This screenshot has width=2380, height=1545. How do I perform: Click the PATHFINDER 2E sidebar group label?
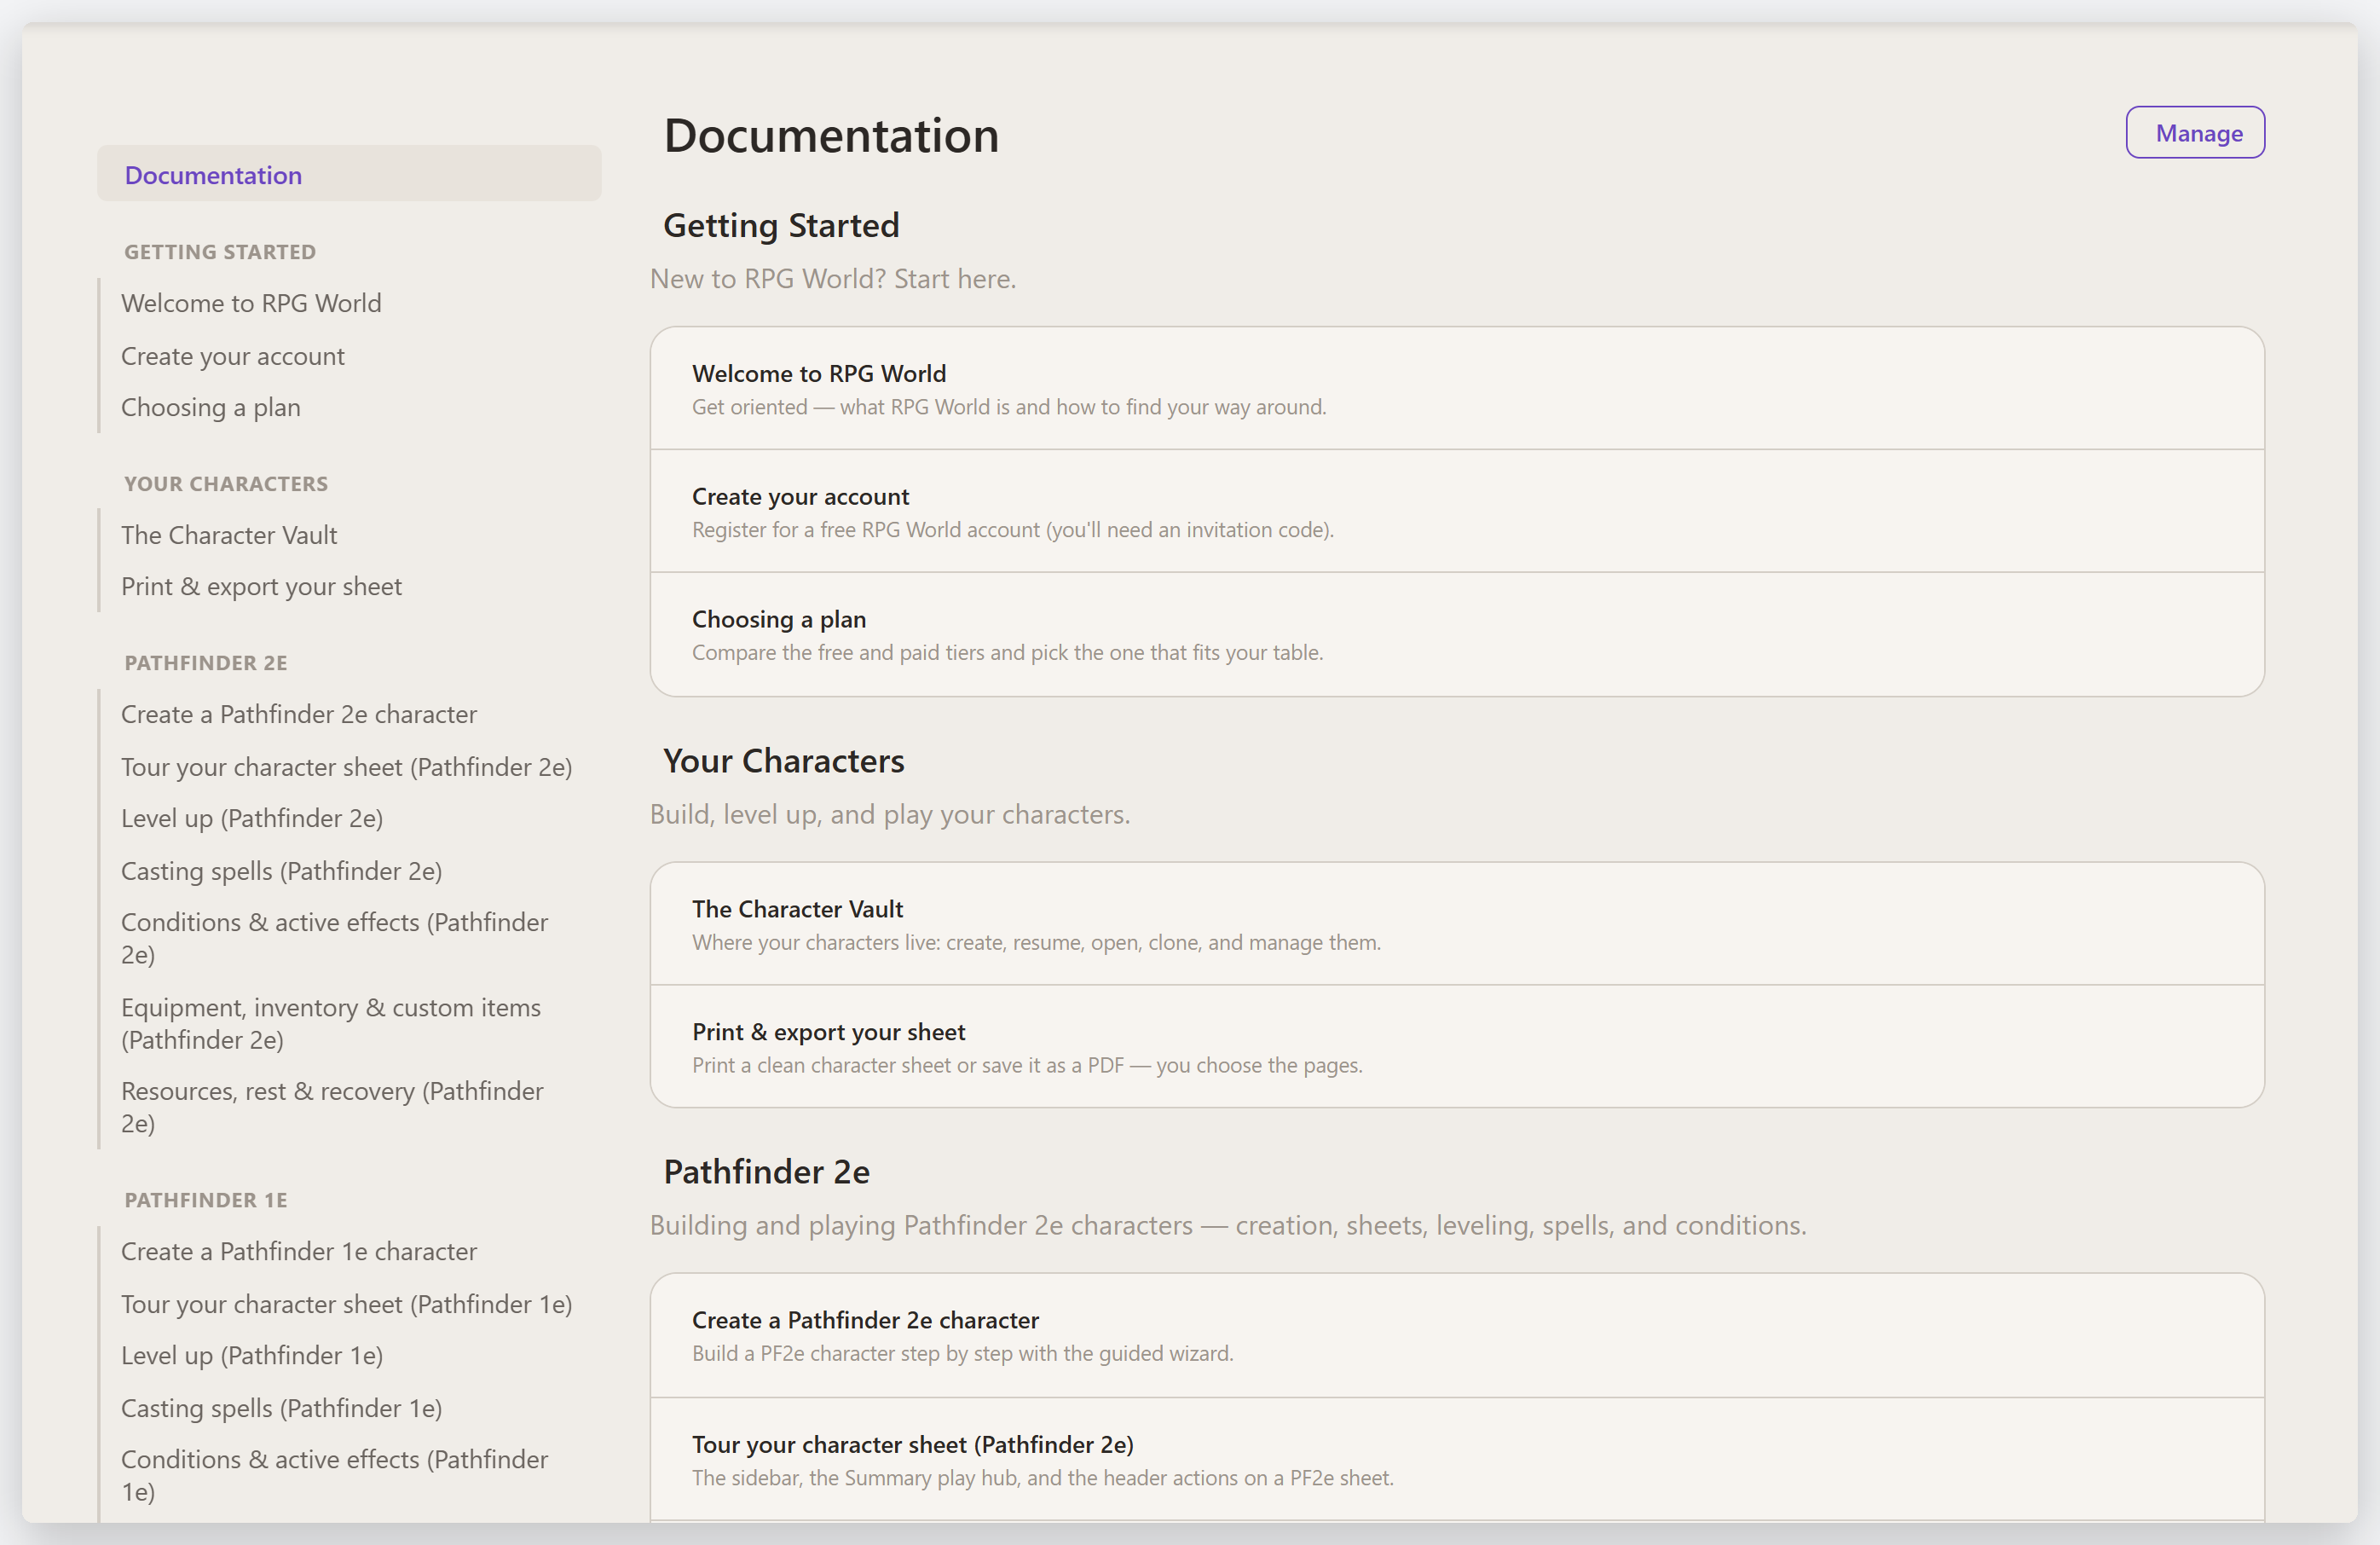tap(206, 663)
